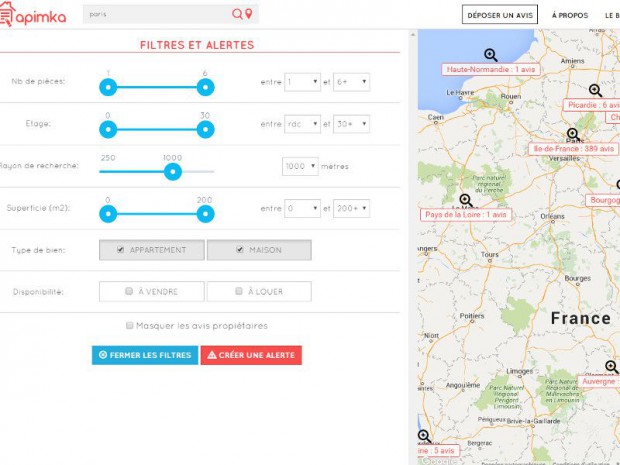The image size is (620, 465).
Task: Zoom into Pays de la Loire marker
Action: [x=466, y=200]
